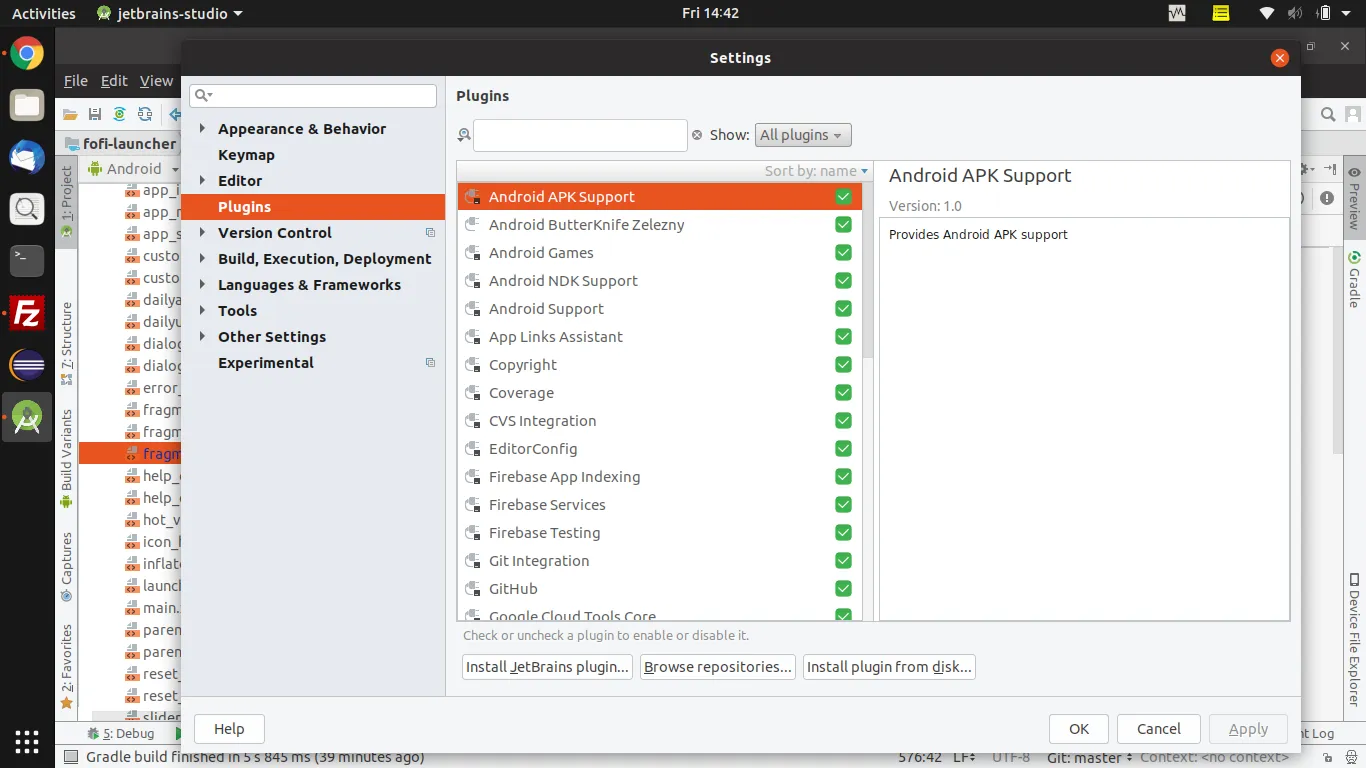Viewport: 1366px width, 768px height.
Task: Disable the Android APK Support plugin
Action: click(843, 197)
